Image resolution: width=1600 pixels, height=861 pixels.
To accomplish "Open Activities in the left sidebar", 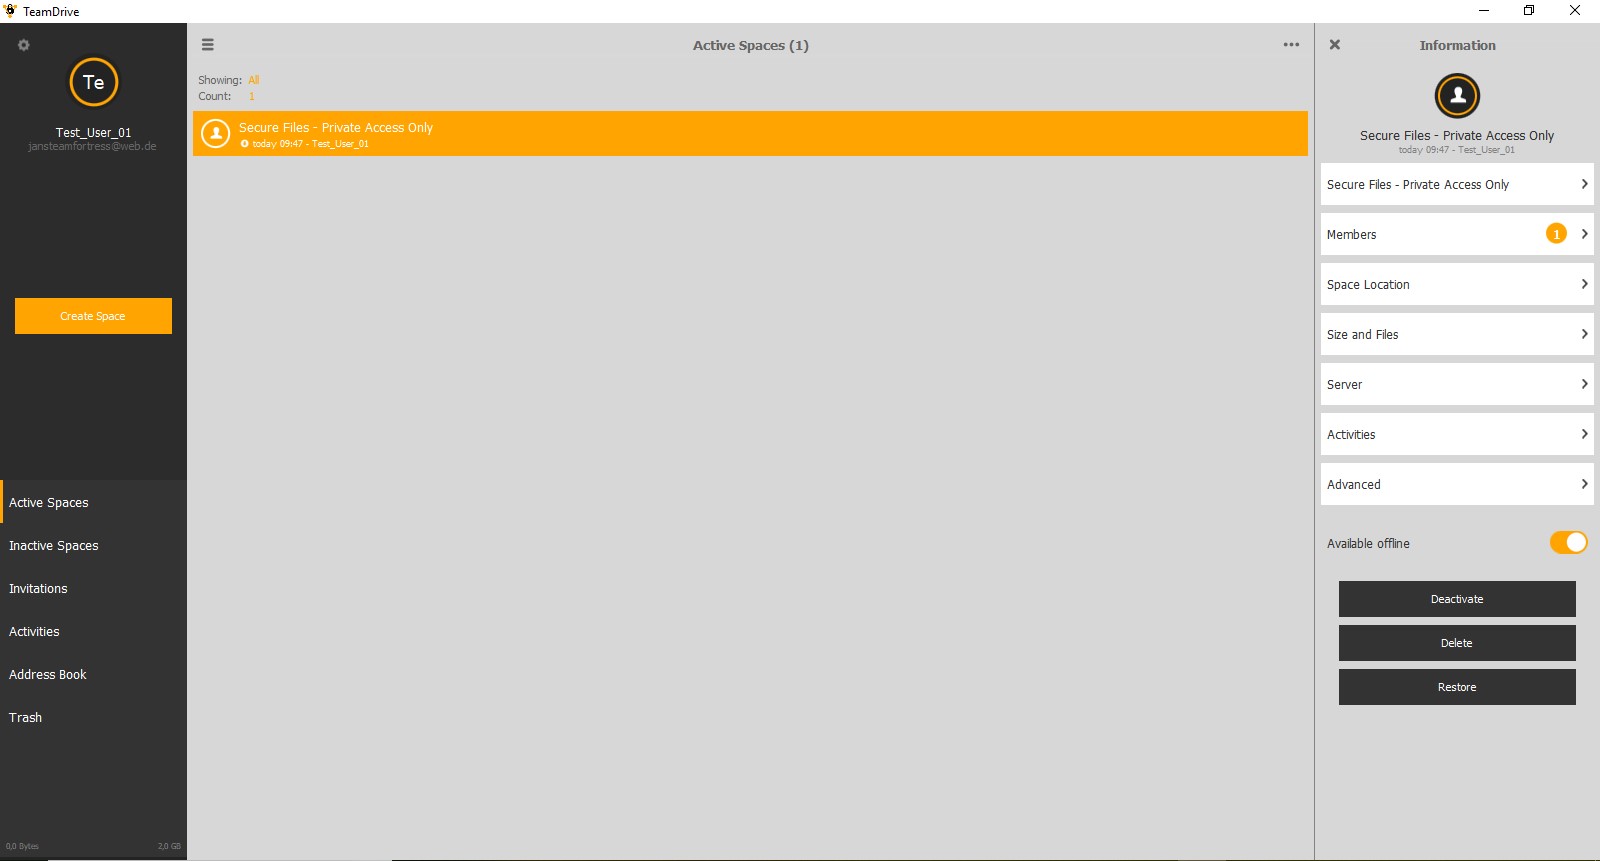I will 93,631.
